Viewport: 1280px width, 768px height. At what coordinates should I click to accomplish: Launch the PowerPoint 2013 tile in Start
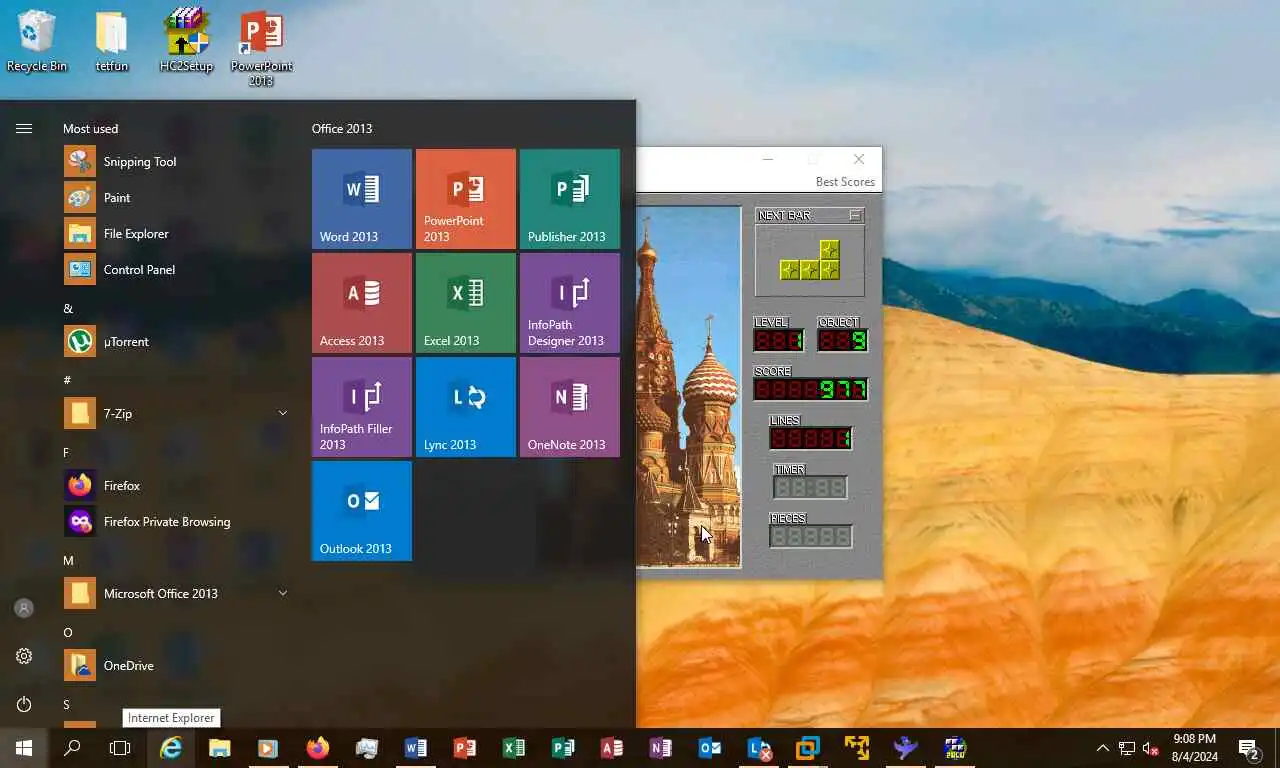[466, 199]
